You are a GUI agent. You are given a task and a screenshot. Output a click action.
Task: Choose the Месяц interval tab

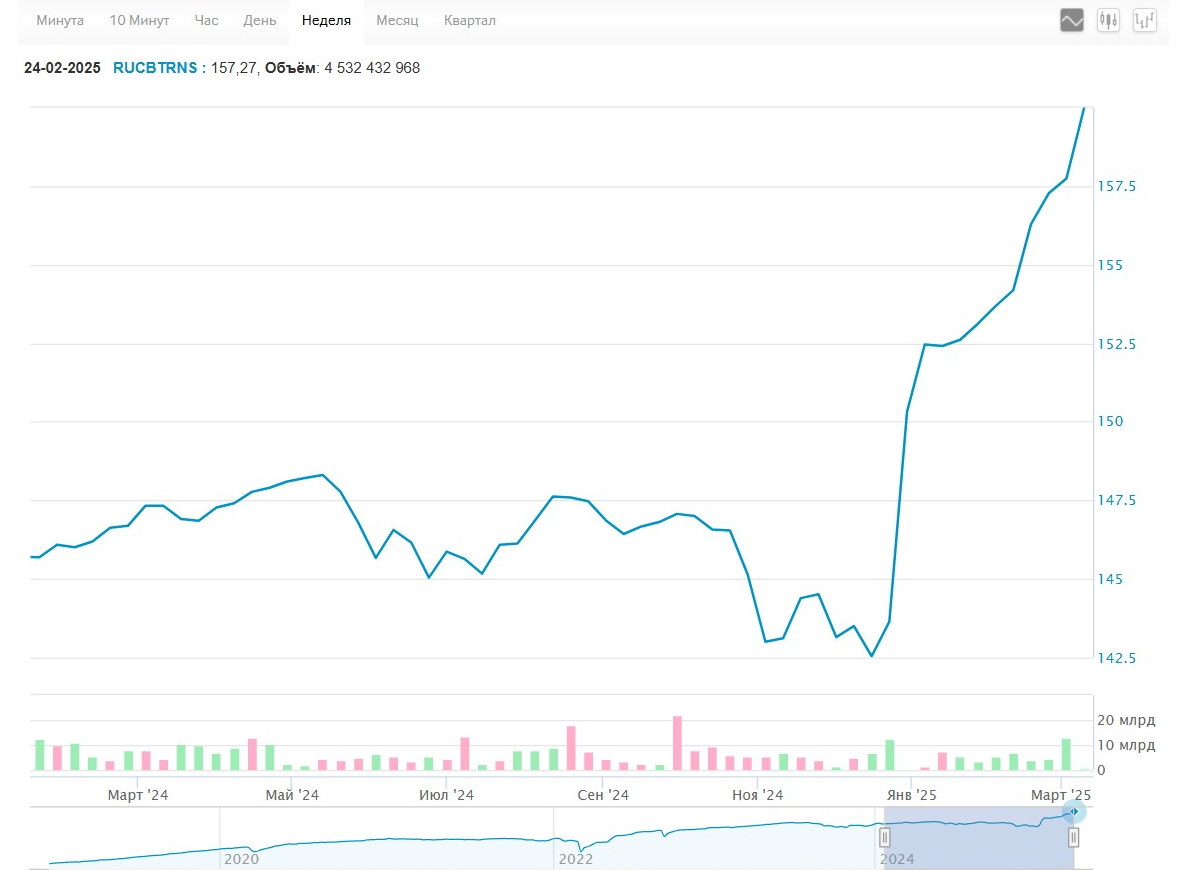tap(397, 21)
